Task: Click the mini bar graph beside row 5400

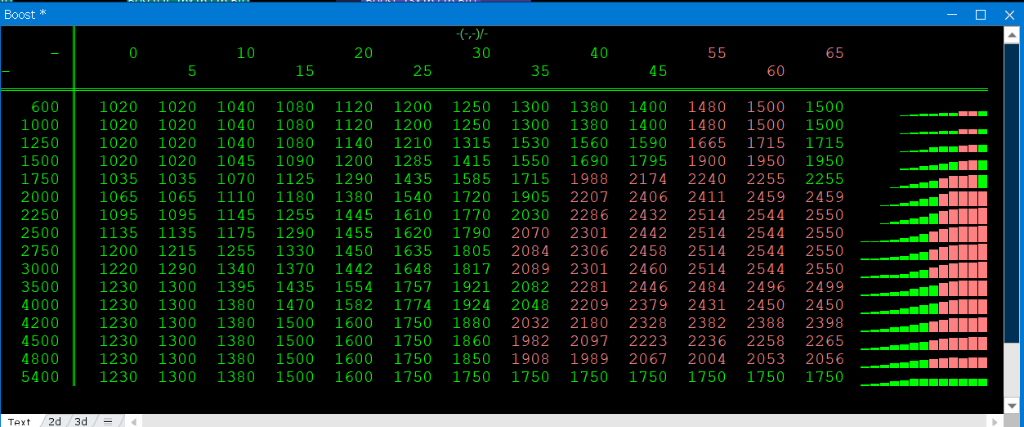Action: (x=924, y=381)
